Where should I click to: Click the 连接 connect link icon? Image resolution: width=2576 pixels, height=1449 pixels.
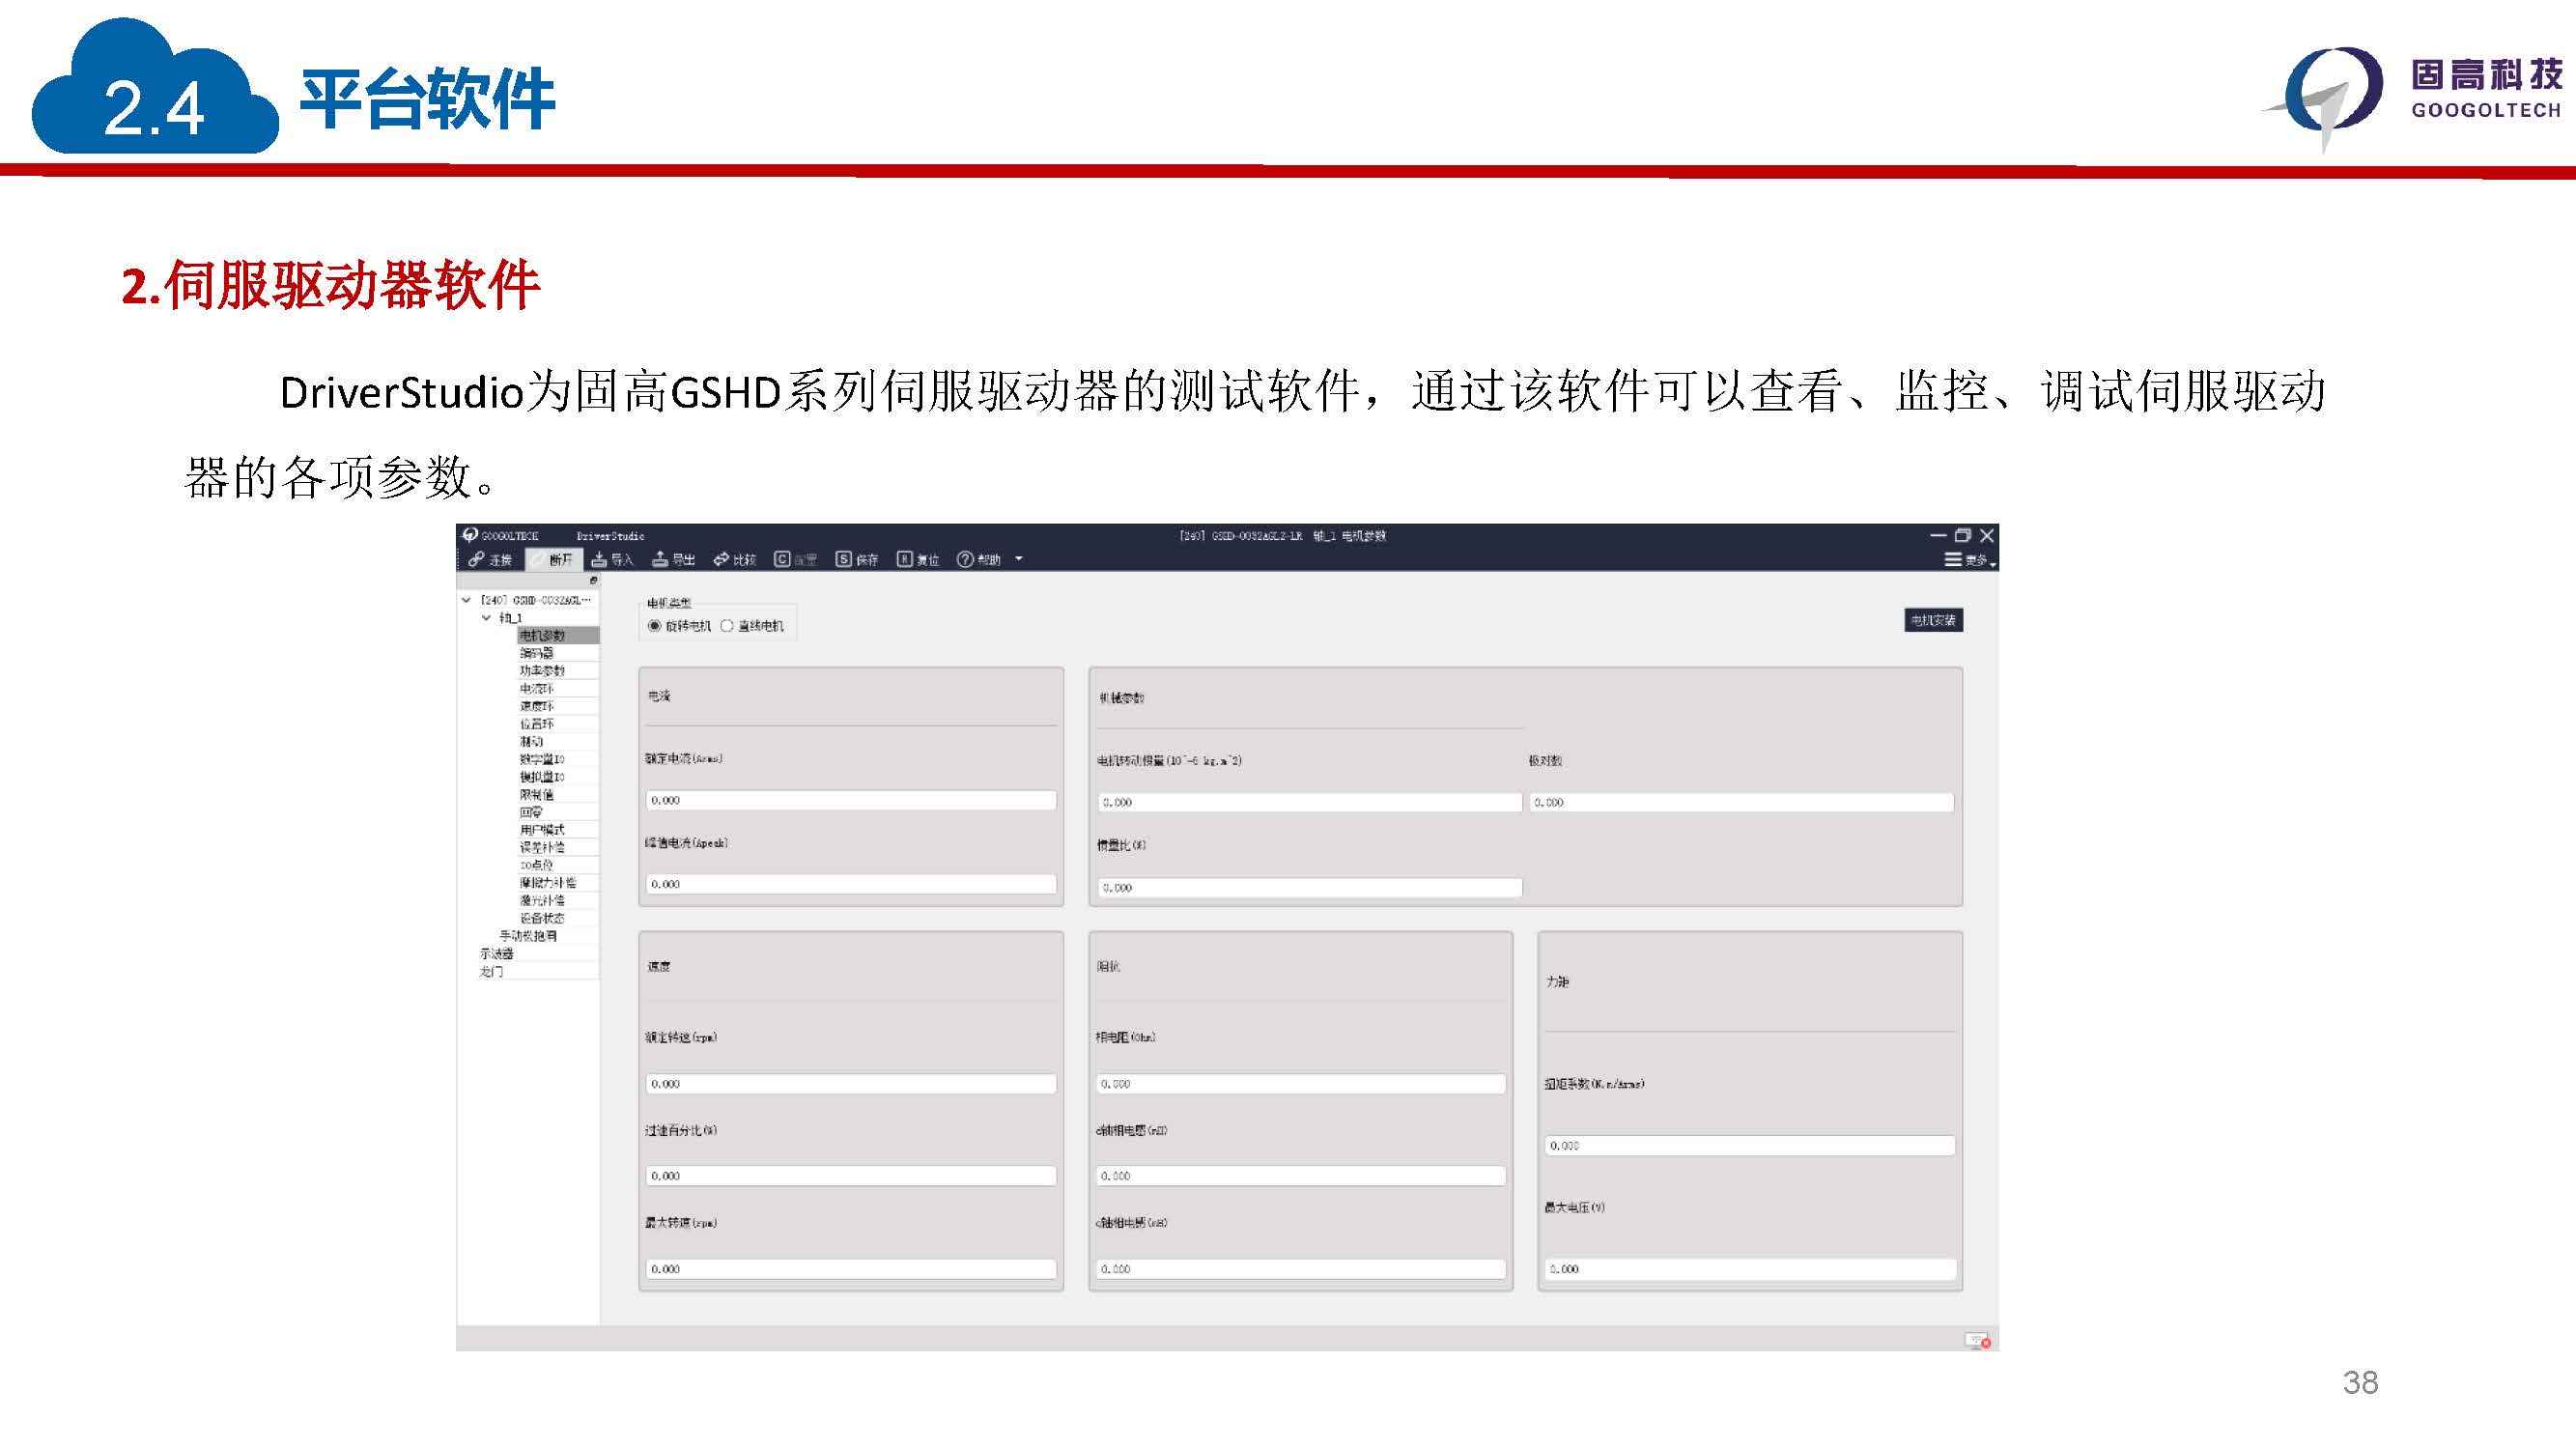pyautogui.click(x=477, y=559)
